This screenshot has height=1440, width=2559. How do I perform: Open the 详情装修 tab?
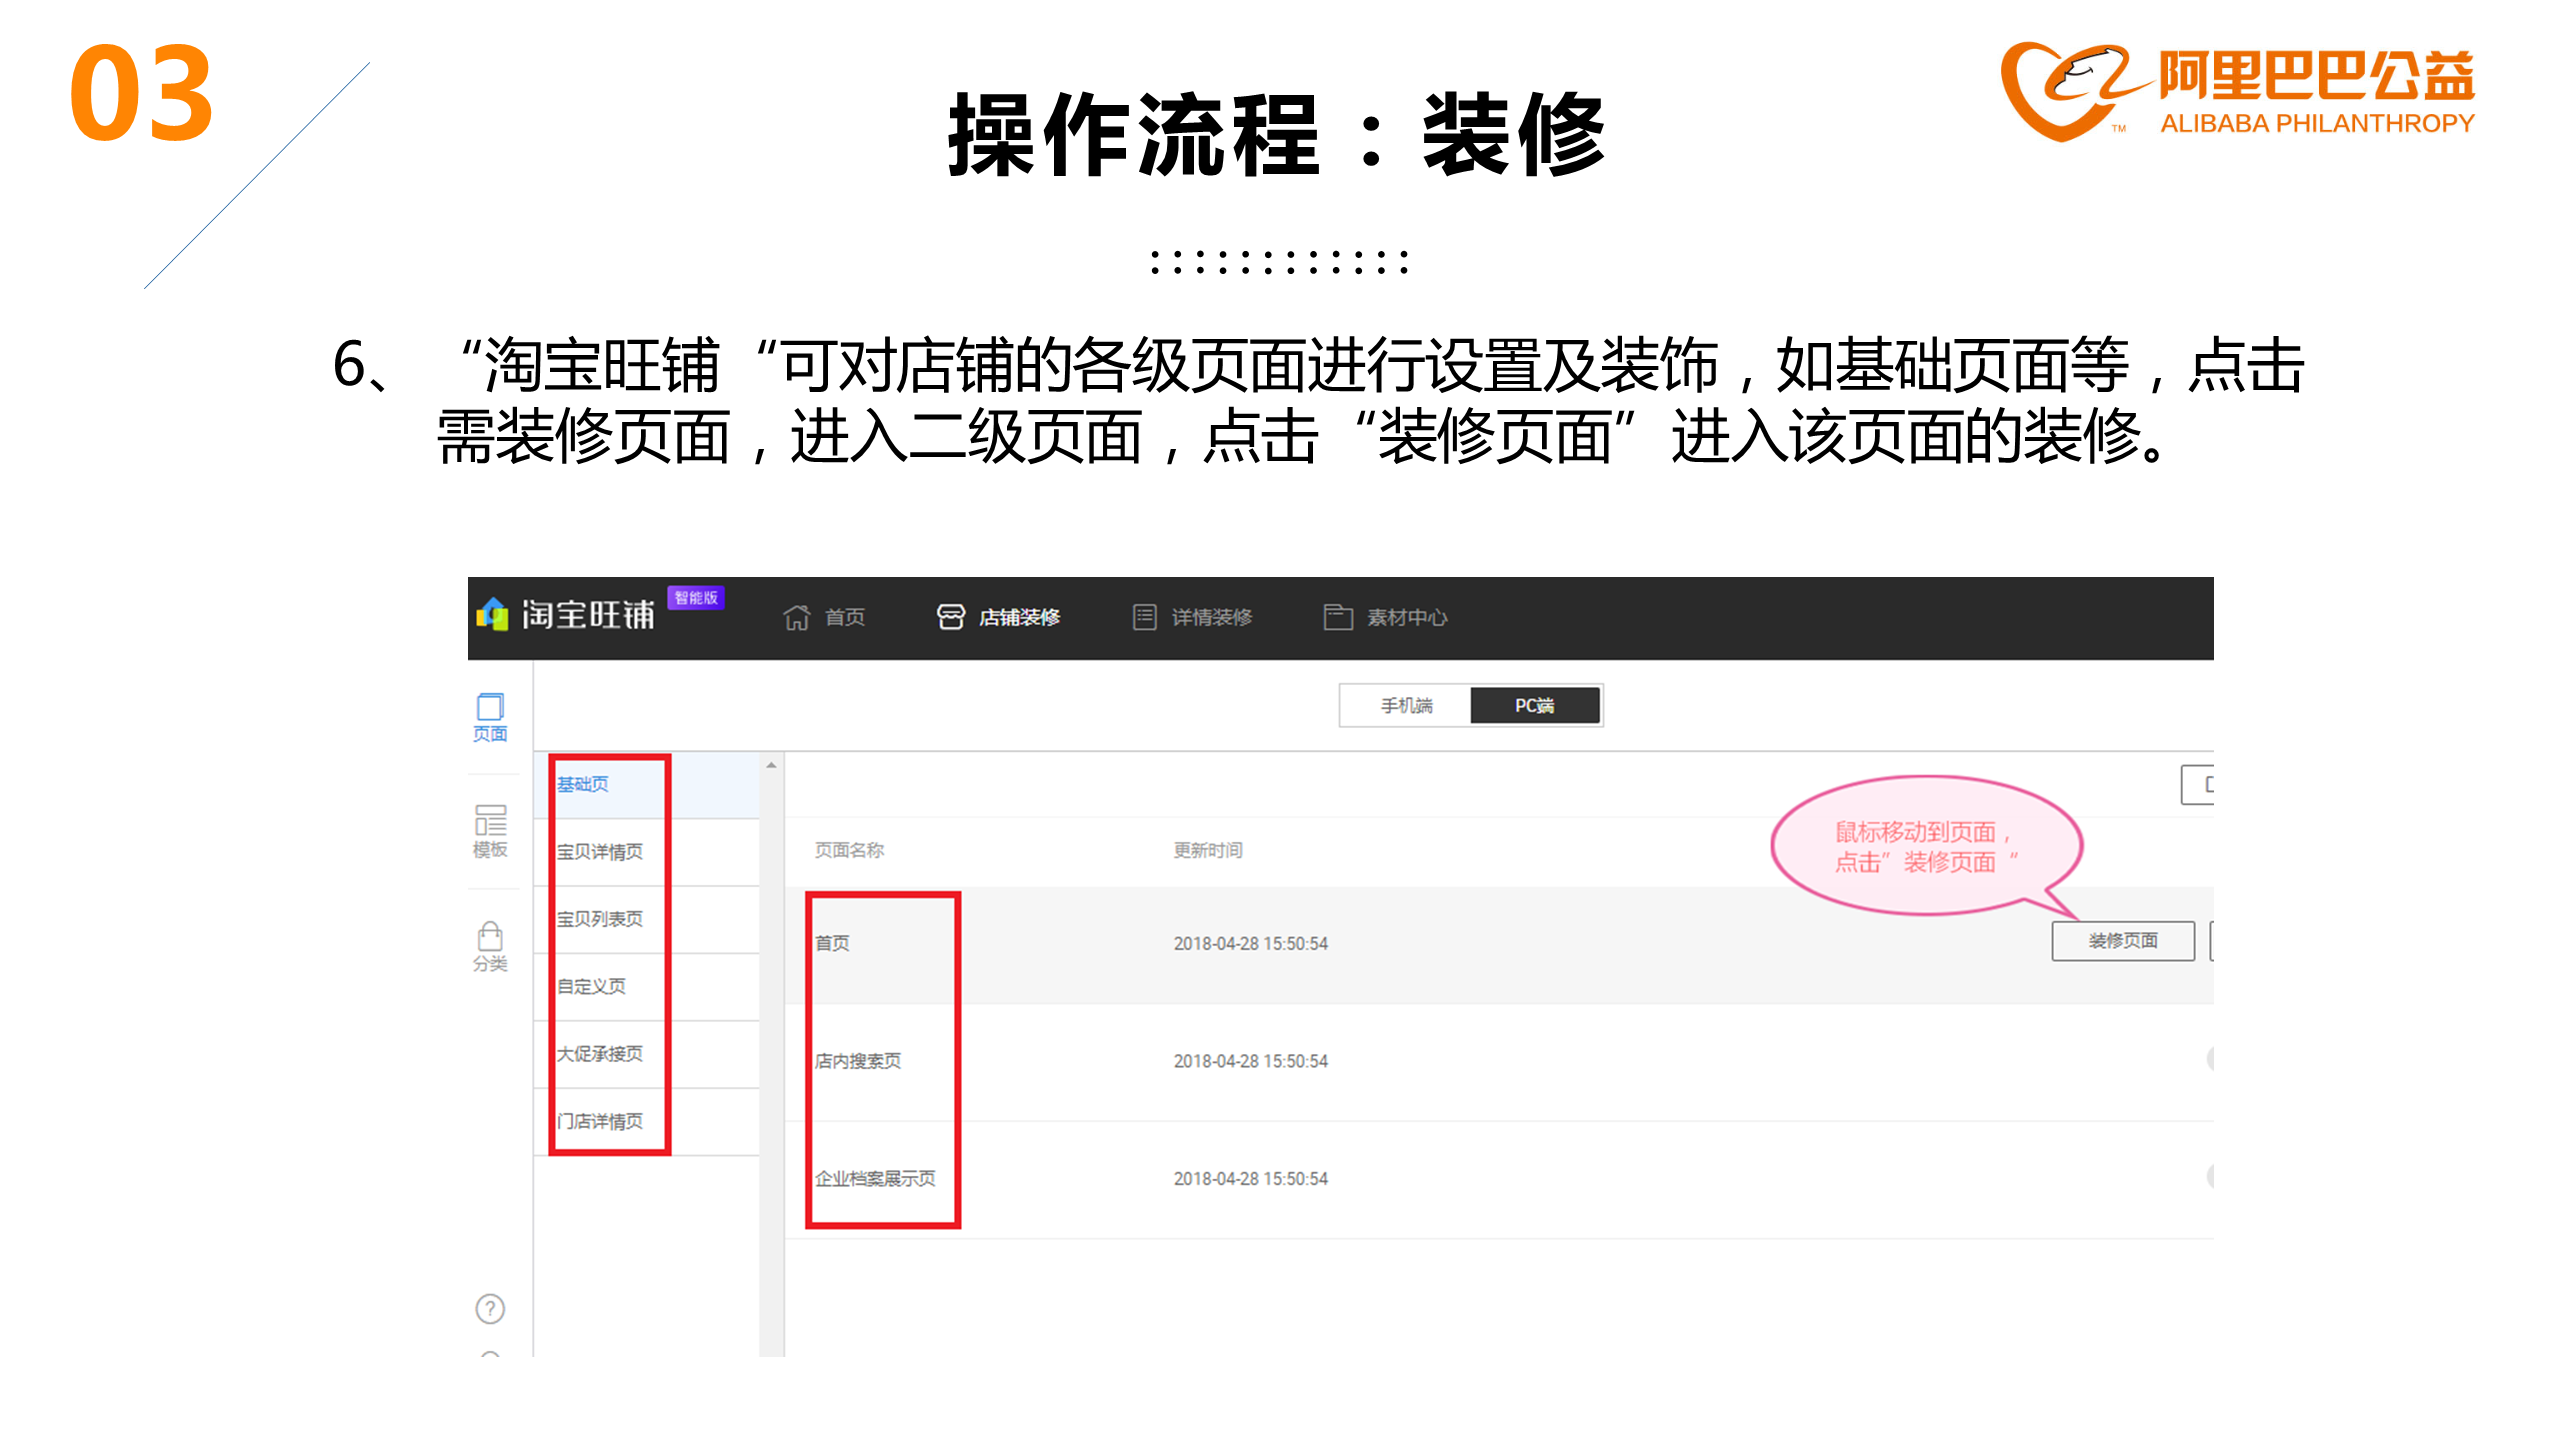tap(1192, 617)
